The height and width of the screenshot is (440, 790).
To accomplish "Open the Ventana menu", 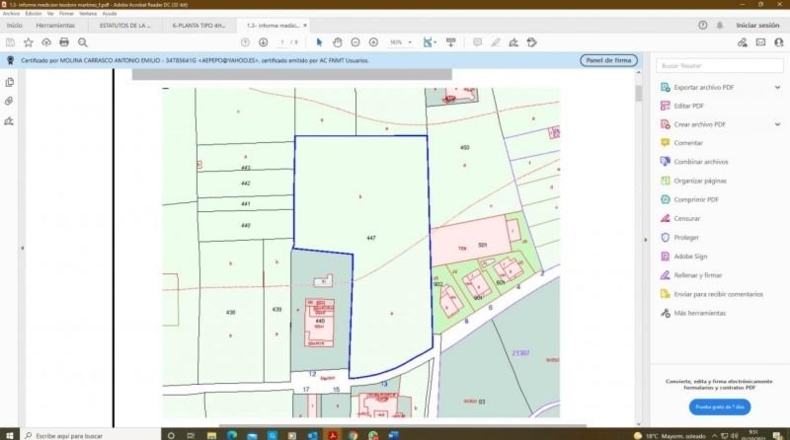I will coord(88,14).
